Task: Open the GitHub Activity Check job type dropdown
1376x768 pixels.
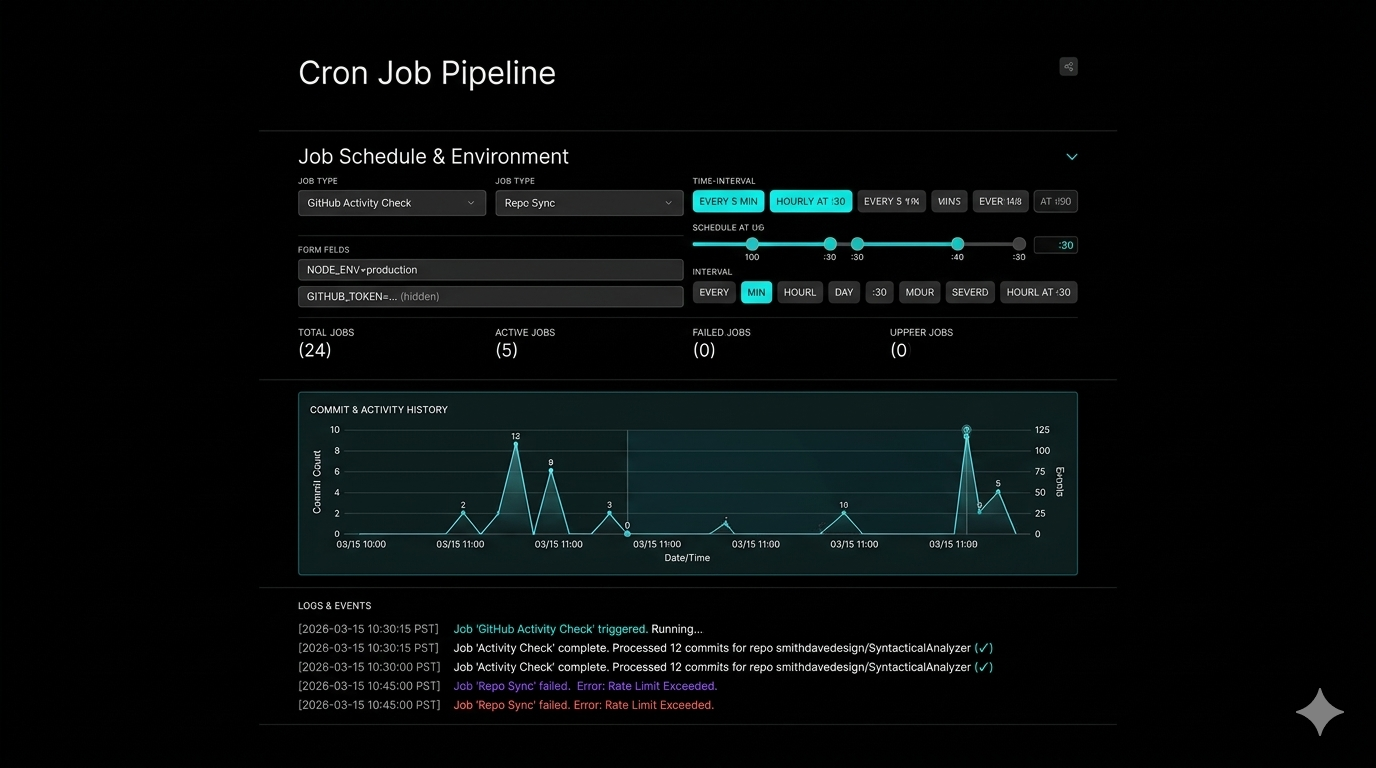Action: [391, 202]
